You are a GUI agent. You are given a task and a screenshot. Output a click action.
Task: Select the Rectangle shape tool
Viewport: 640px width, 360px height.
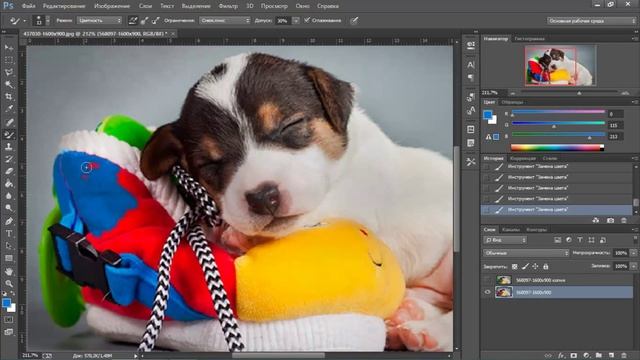coord(9,258)
